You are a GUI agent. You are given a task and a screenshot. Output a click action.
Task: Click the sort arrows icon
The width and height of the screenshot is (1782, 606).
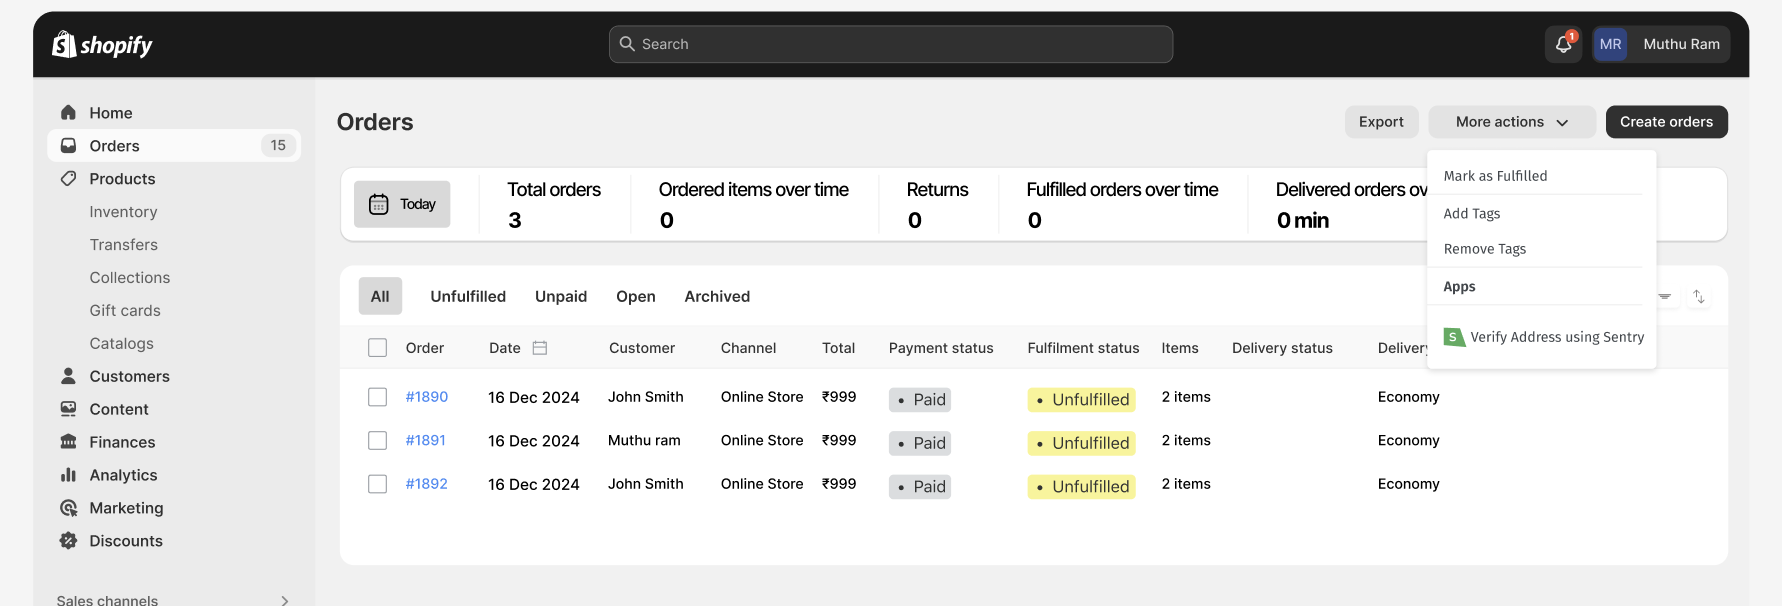pyautogui.click(x=1698, y=297)
